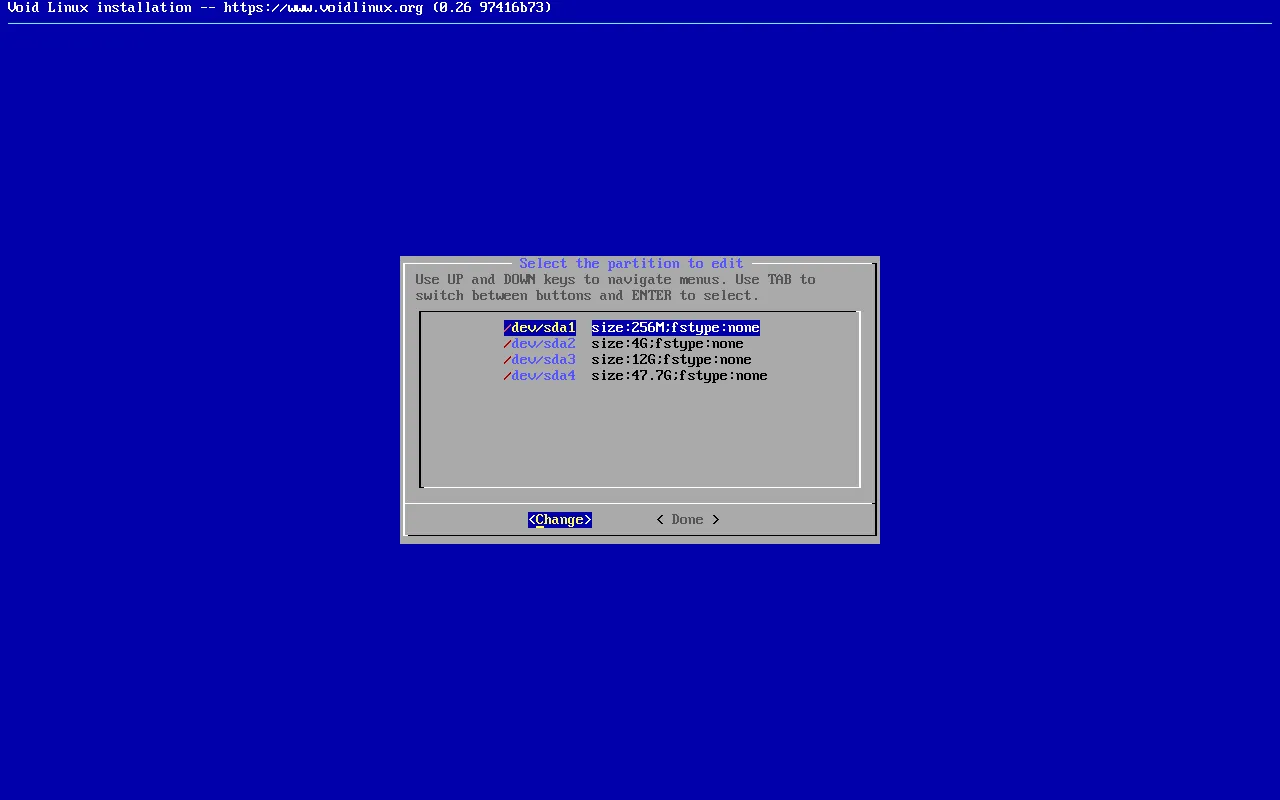
Task: Click the size:256M;fstype:none description
Action: point(676,327)
